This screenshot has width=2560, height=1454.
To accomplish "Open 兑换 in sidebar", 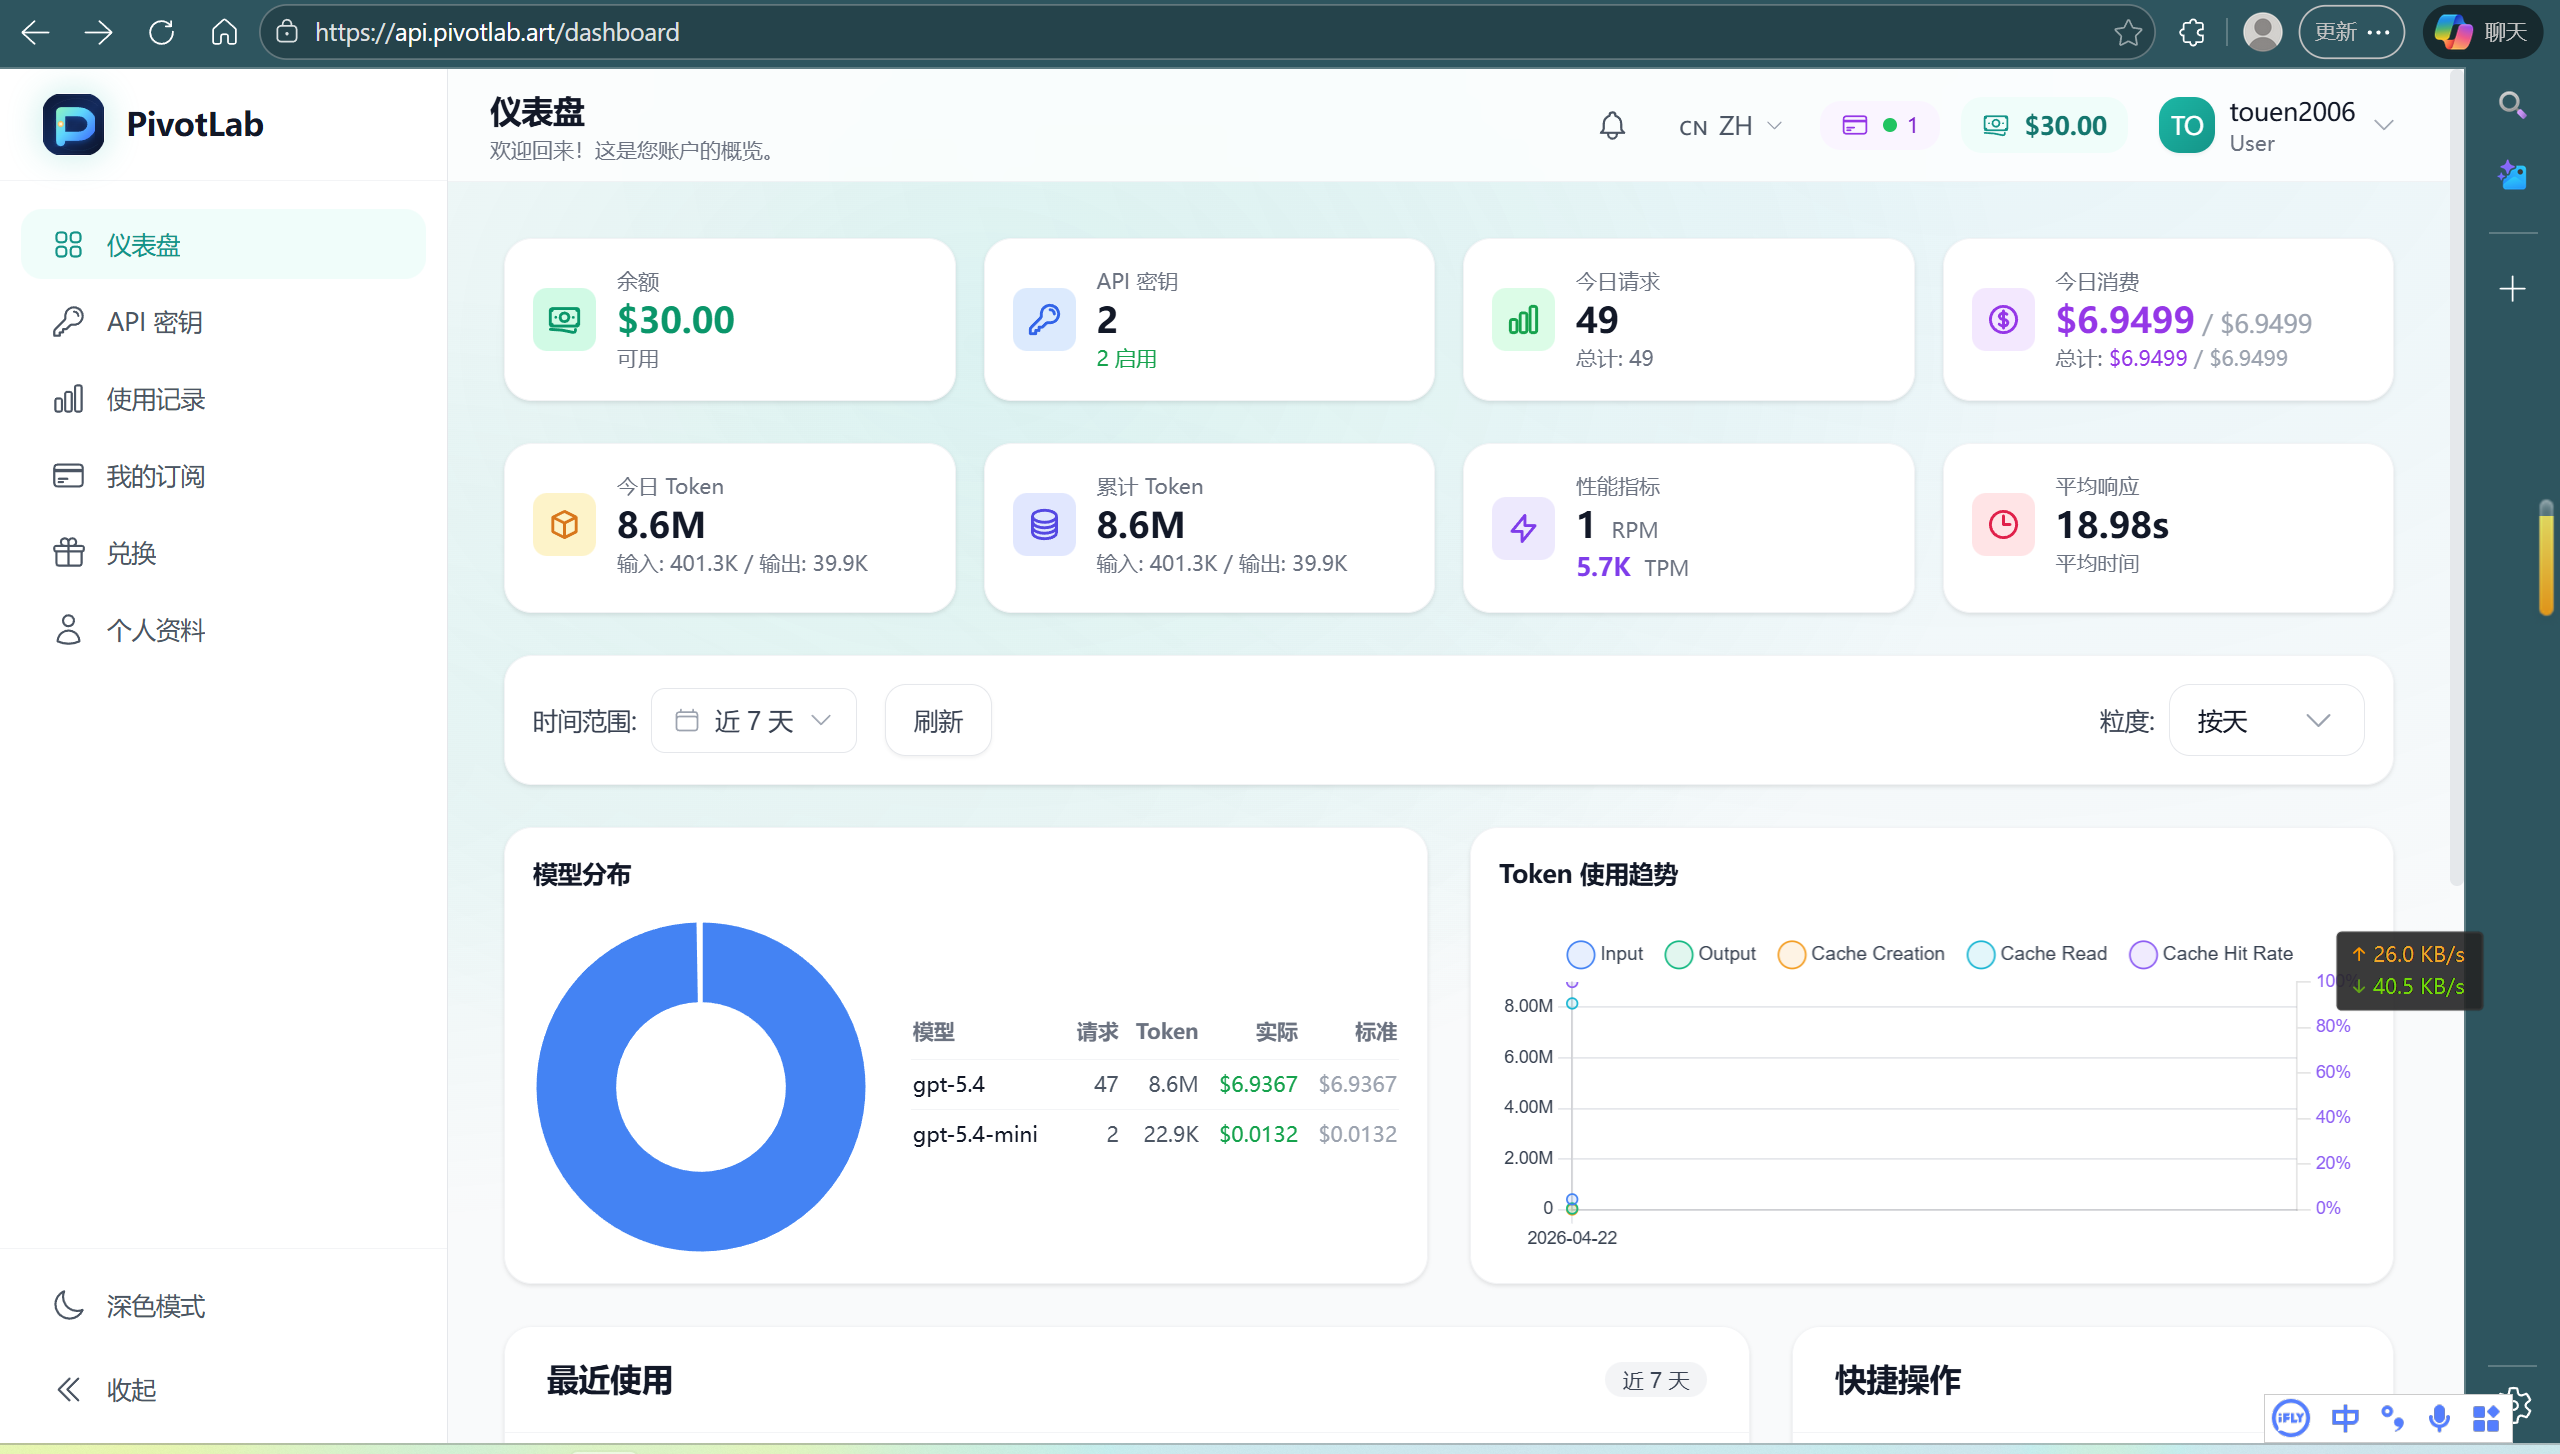I will [x=224, y=553].
